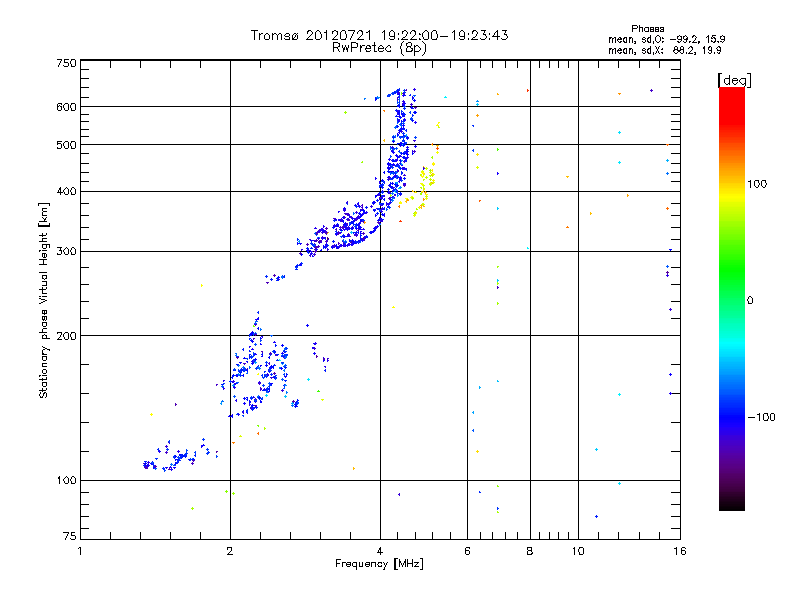Screen dimensions: 800x600
Task: Click the '400' y-axis tick label
Action: pos(66,191)
